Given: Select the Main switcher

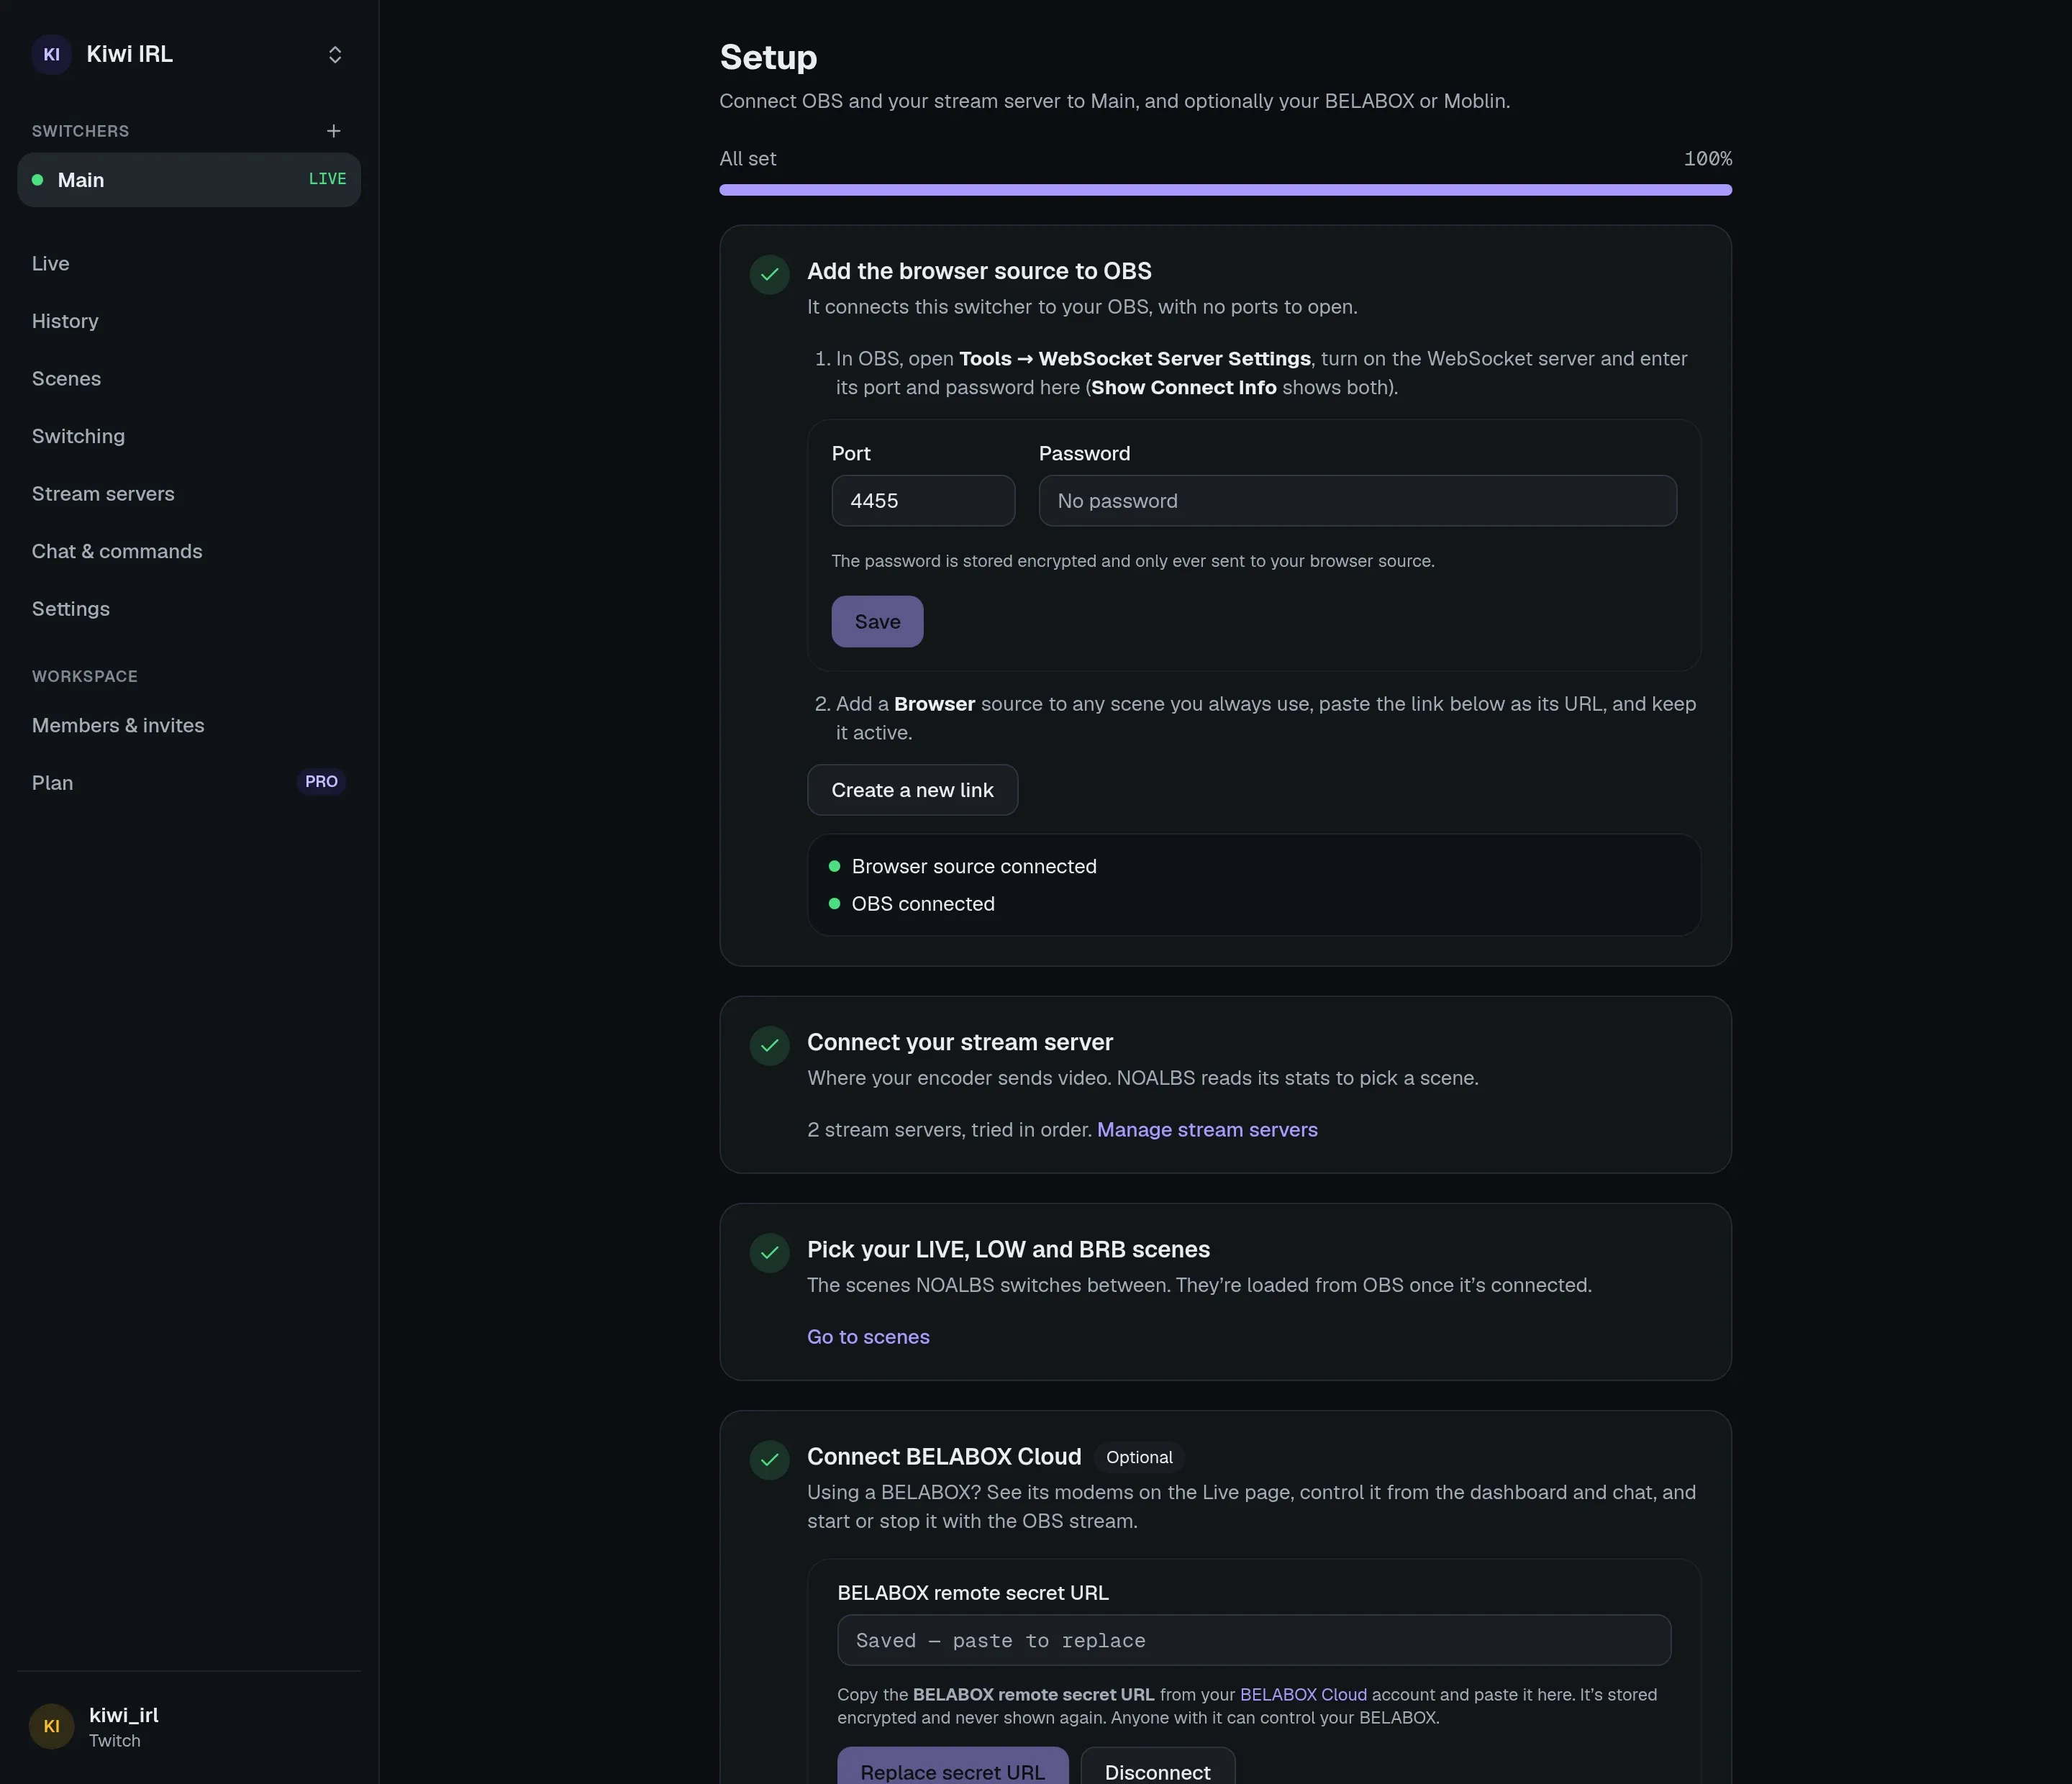Looking at the screenshot, I should [189, 180].
